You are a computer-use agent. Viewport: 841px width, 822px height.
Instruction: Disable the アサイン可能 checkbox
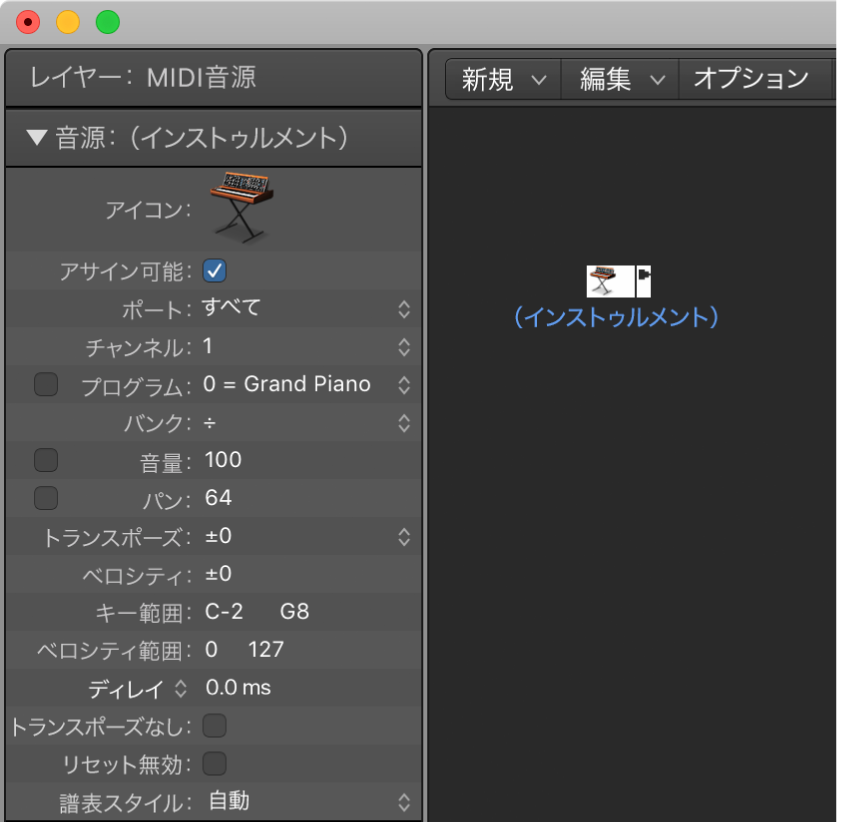[x=214, y=270]
